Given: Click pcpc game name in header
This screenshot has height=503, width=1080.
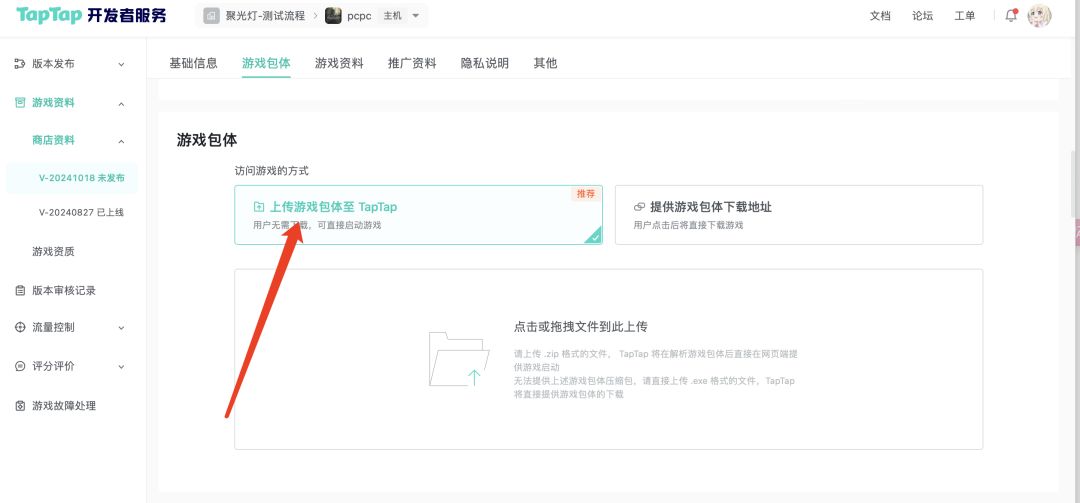Looking at the screenshot, I should tap(360, 16).
